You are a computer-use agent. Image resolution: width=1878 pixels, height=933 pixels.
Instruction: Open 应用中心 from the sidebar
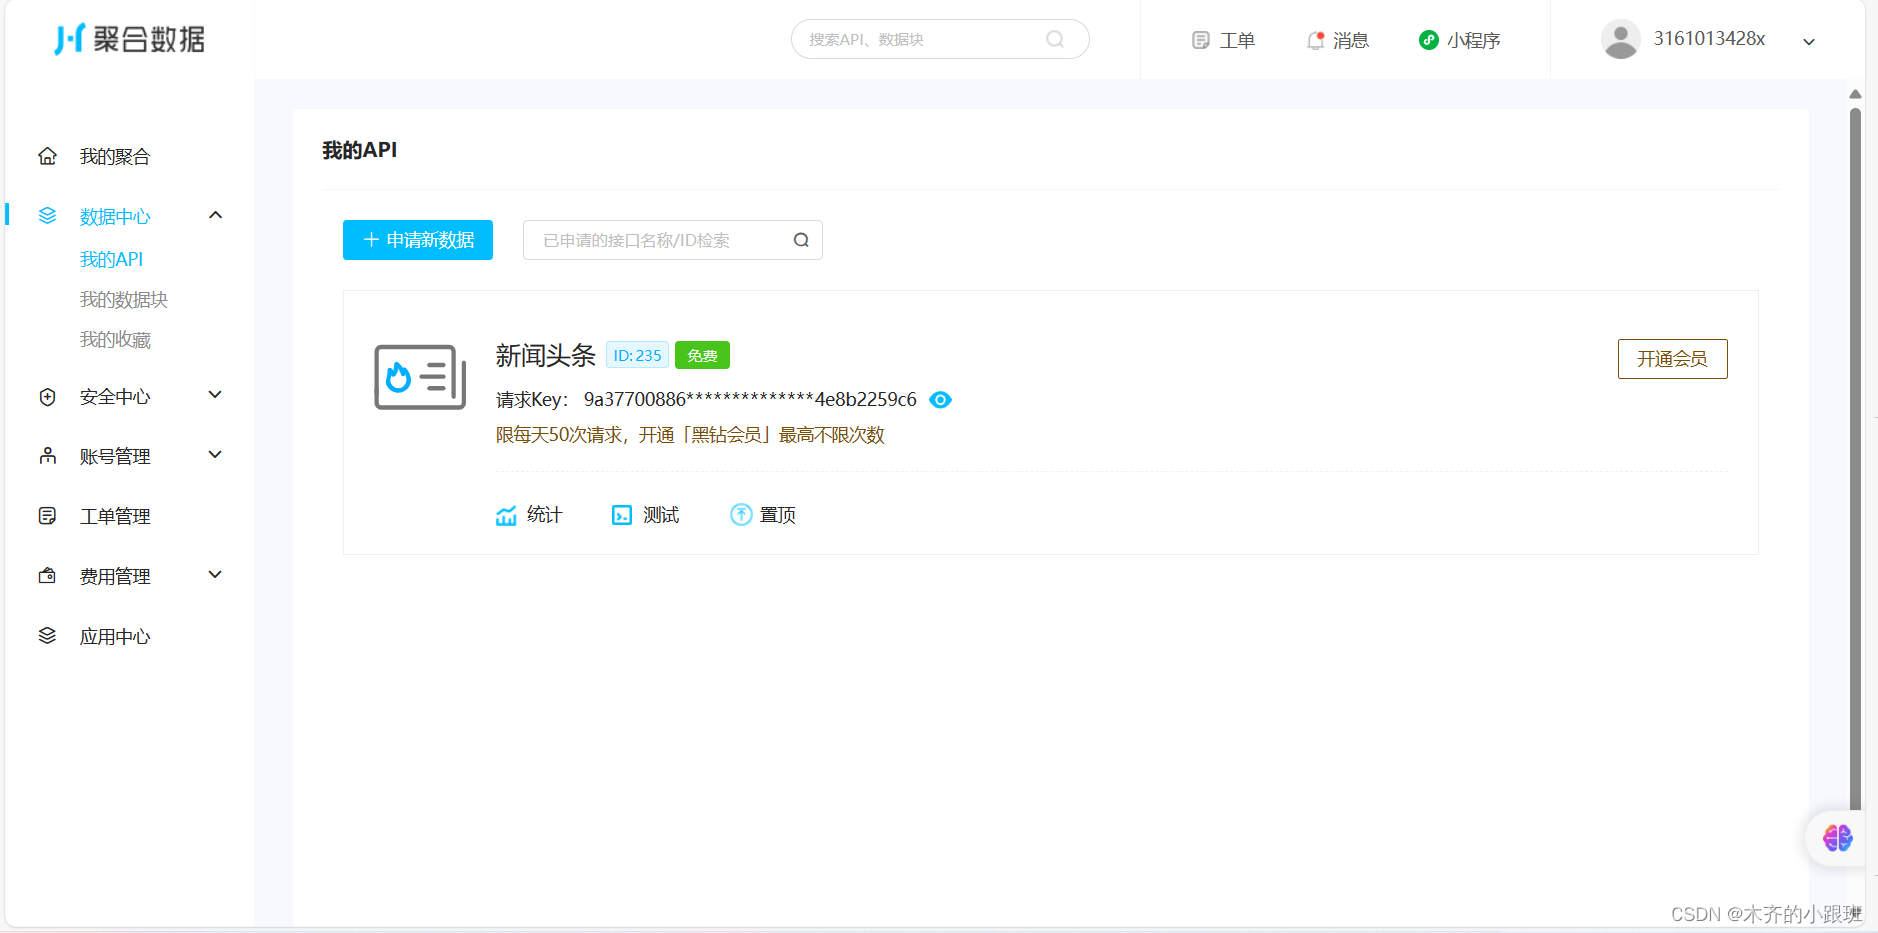click(114, 636)
